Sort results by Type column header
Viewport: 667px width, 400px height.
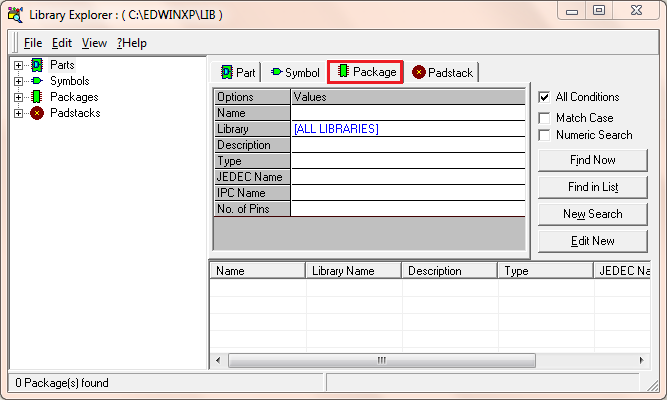click(546, 271)
